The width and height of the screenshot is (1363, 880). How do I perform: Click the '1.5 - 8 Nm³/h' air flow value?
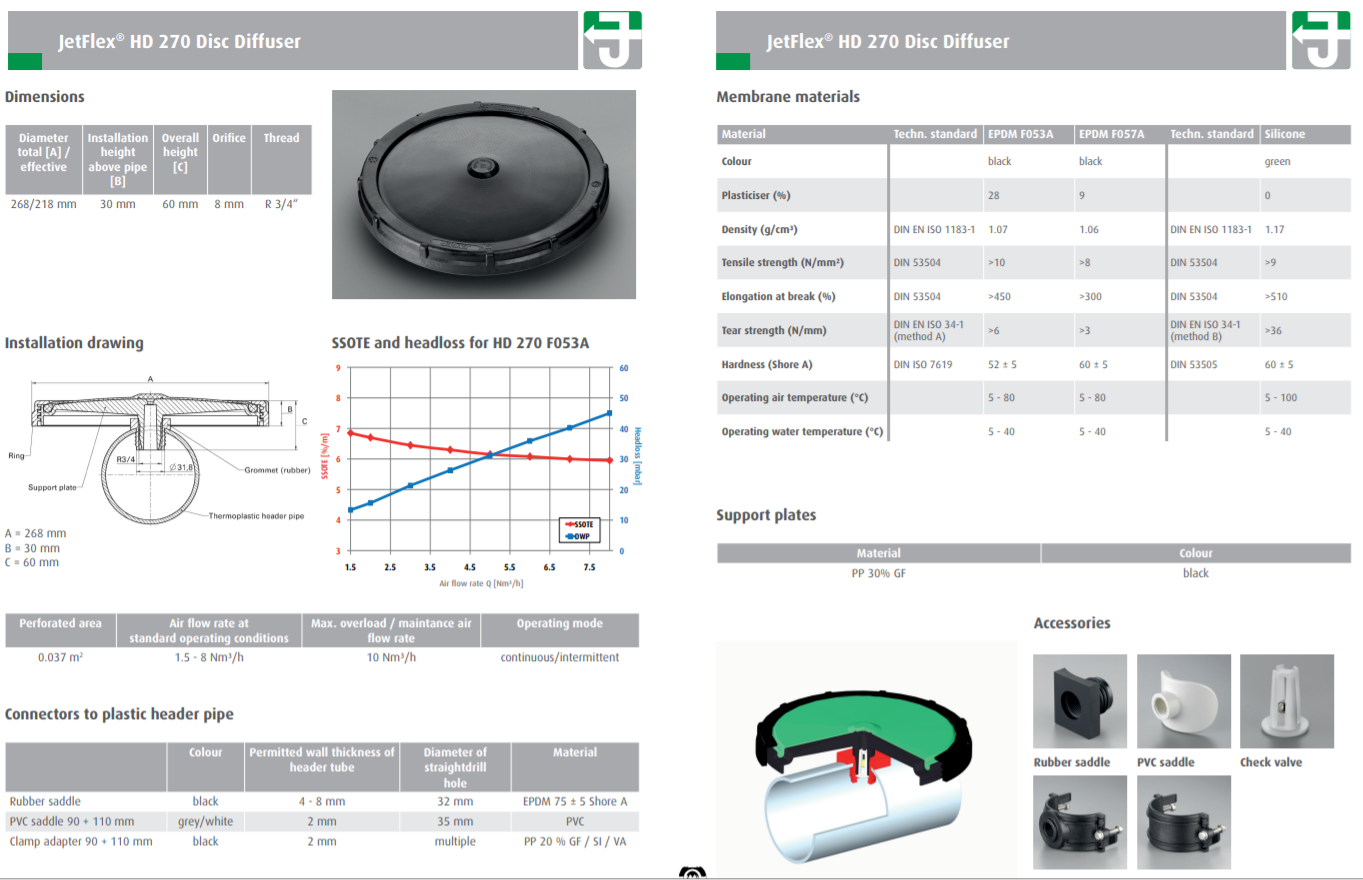click(209, 657)
